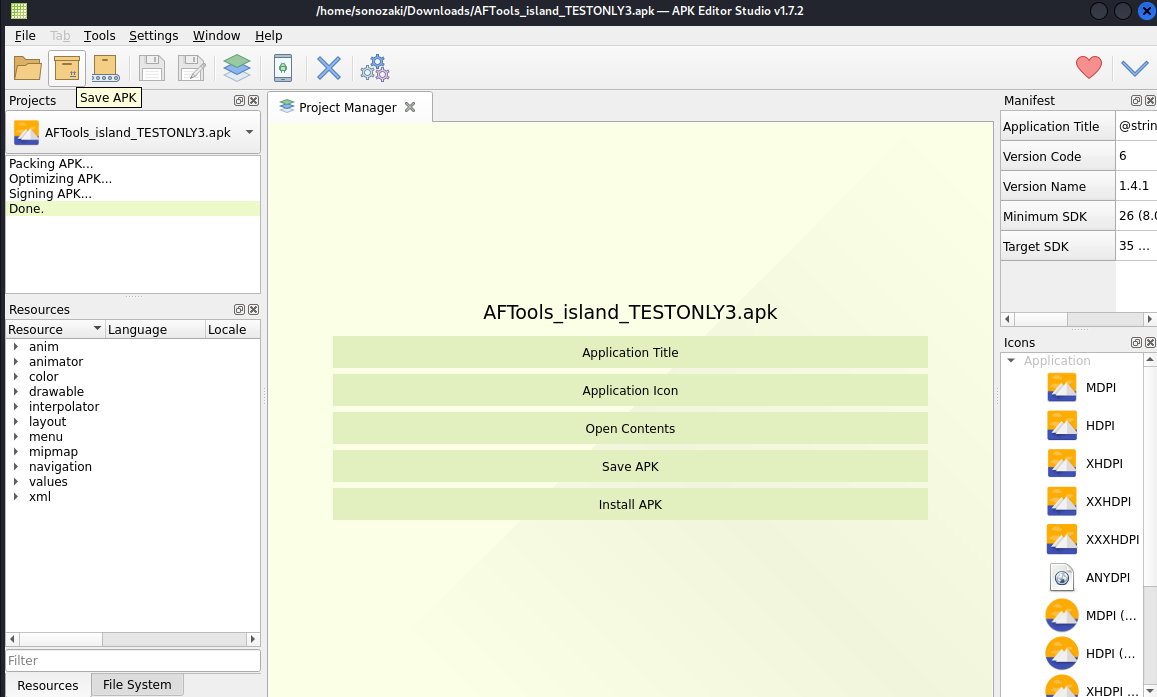Expand the interpolator resource folder
This screenshot has height=697, width=1157.
[15, 406]
